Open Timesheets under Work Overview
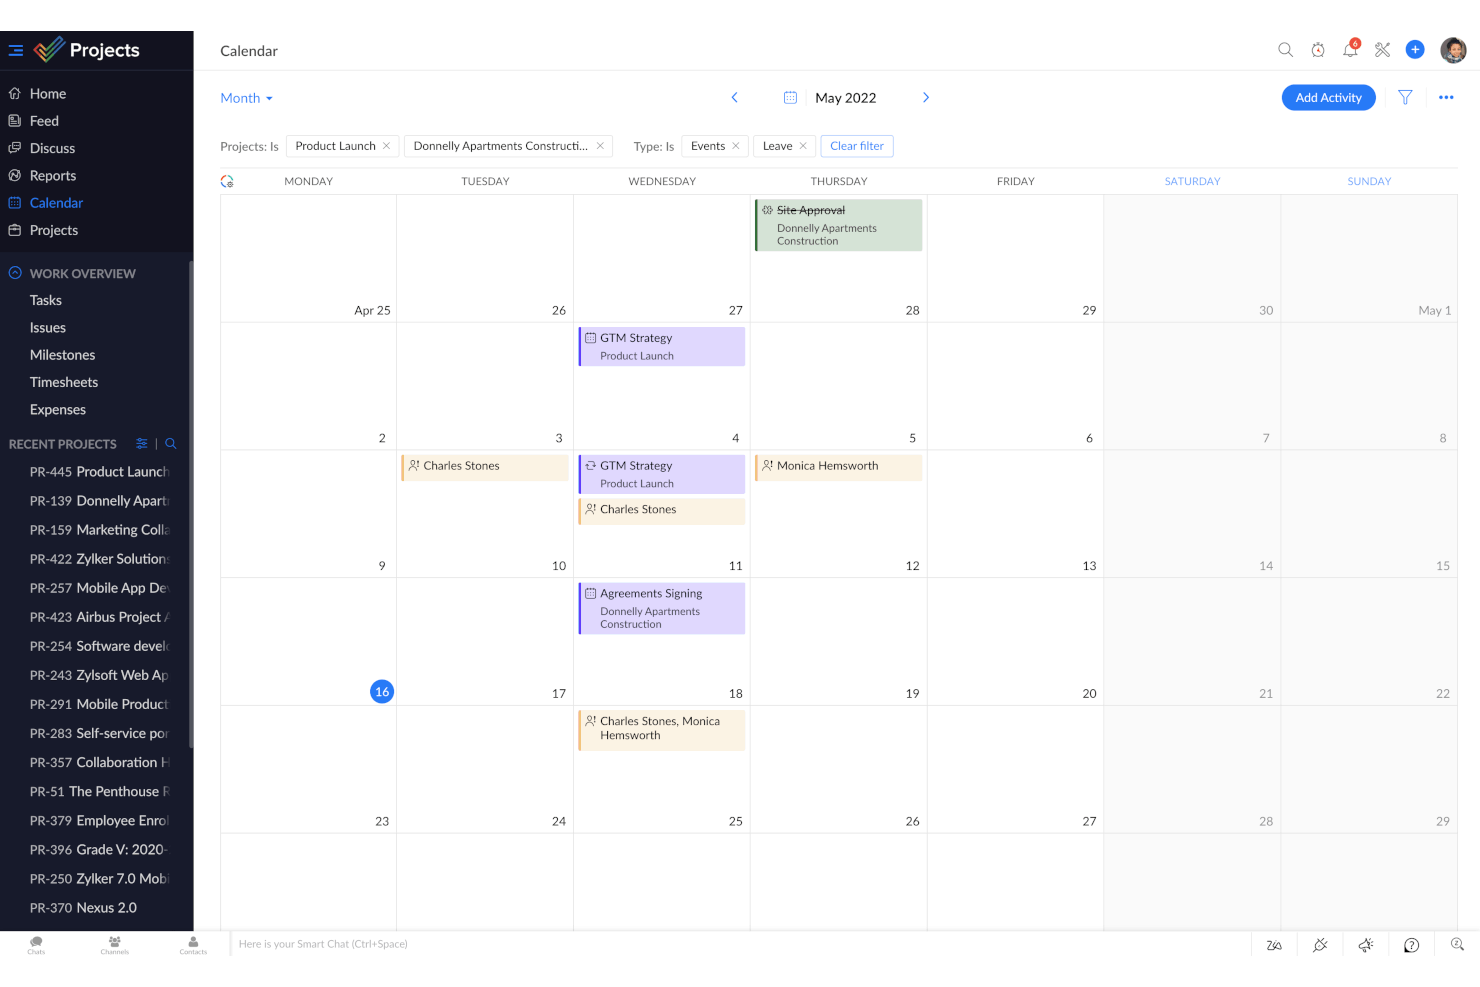 tap(64, 382)
